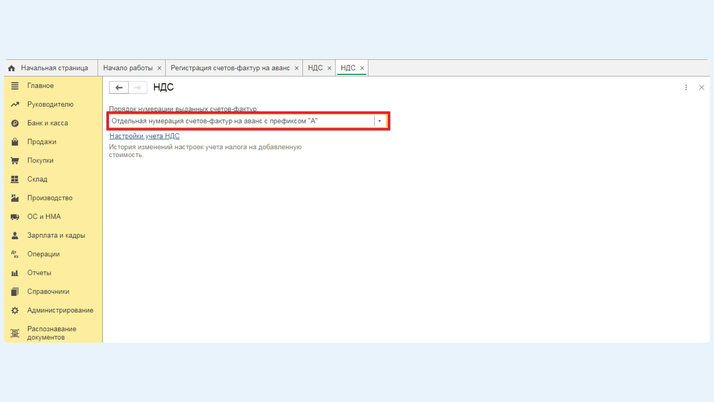Expand the invoice numbering order dropdown arrow
Image resolution: width=714 pixels, height=402 pixels.
[x=380, y=121]
